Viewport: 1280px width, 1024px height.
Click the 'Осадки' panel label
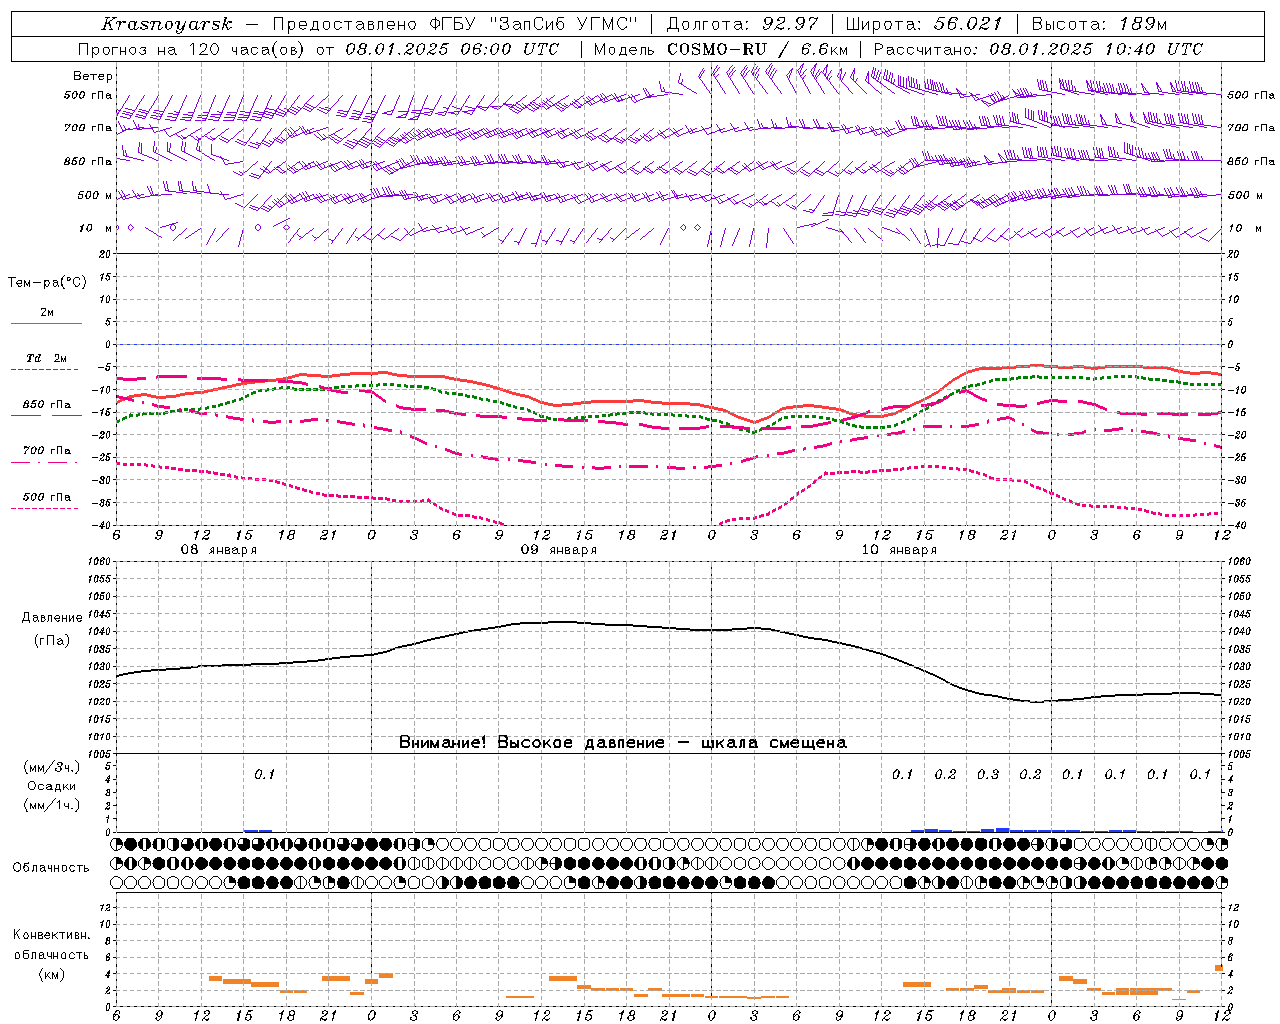52,786
